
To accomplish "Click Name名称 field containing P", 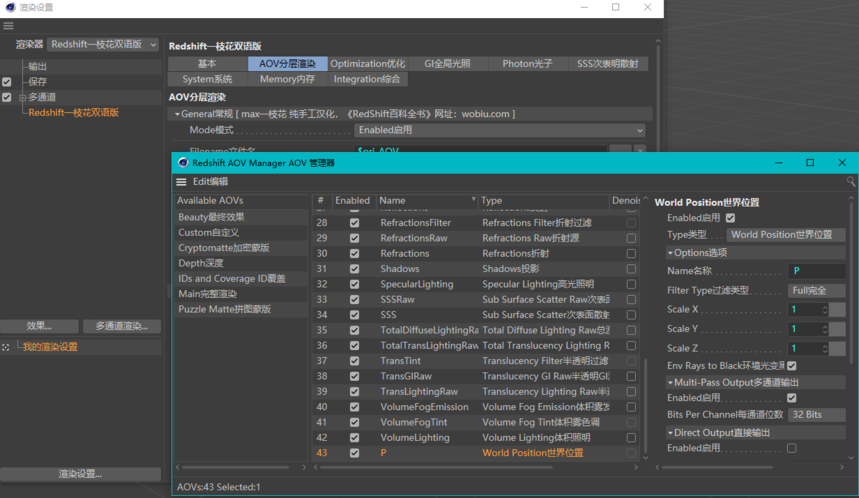I will point(816,271).
